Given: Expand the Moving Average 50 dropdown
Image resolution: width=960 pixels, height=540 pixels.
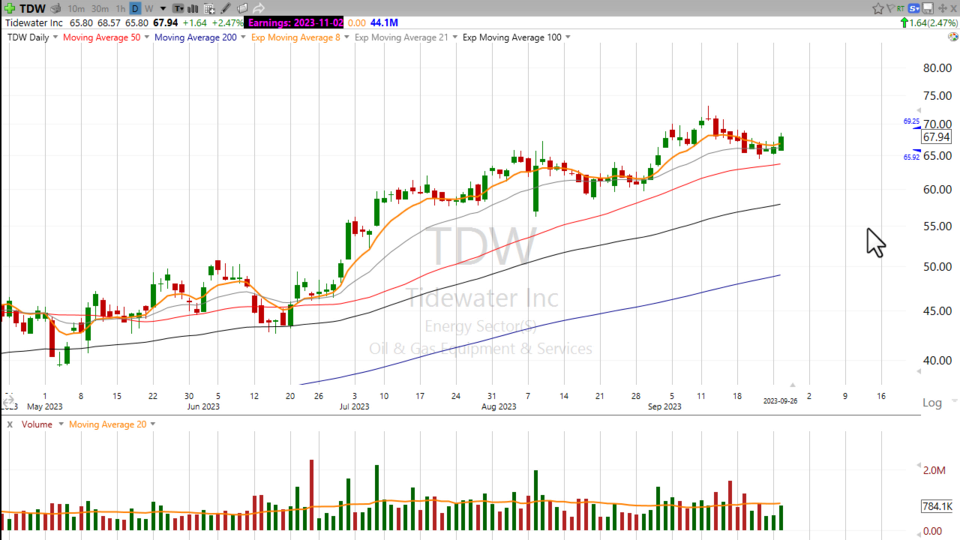Looking at the screenshot, I should pyautogui.click(x=146, y=37).
